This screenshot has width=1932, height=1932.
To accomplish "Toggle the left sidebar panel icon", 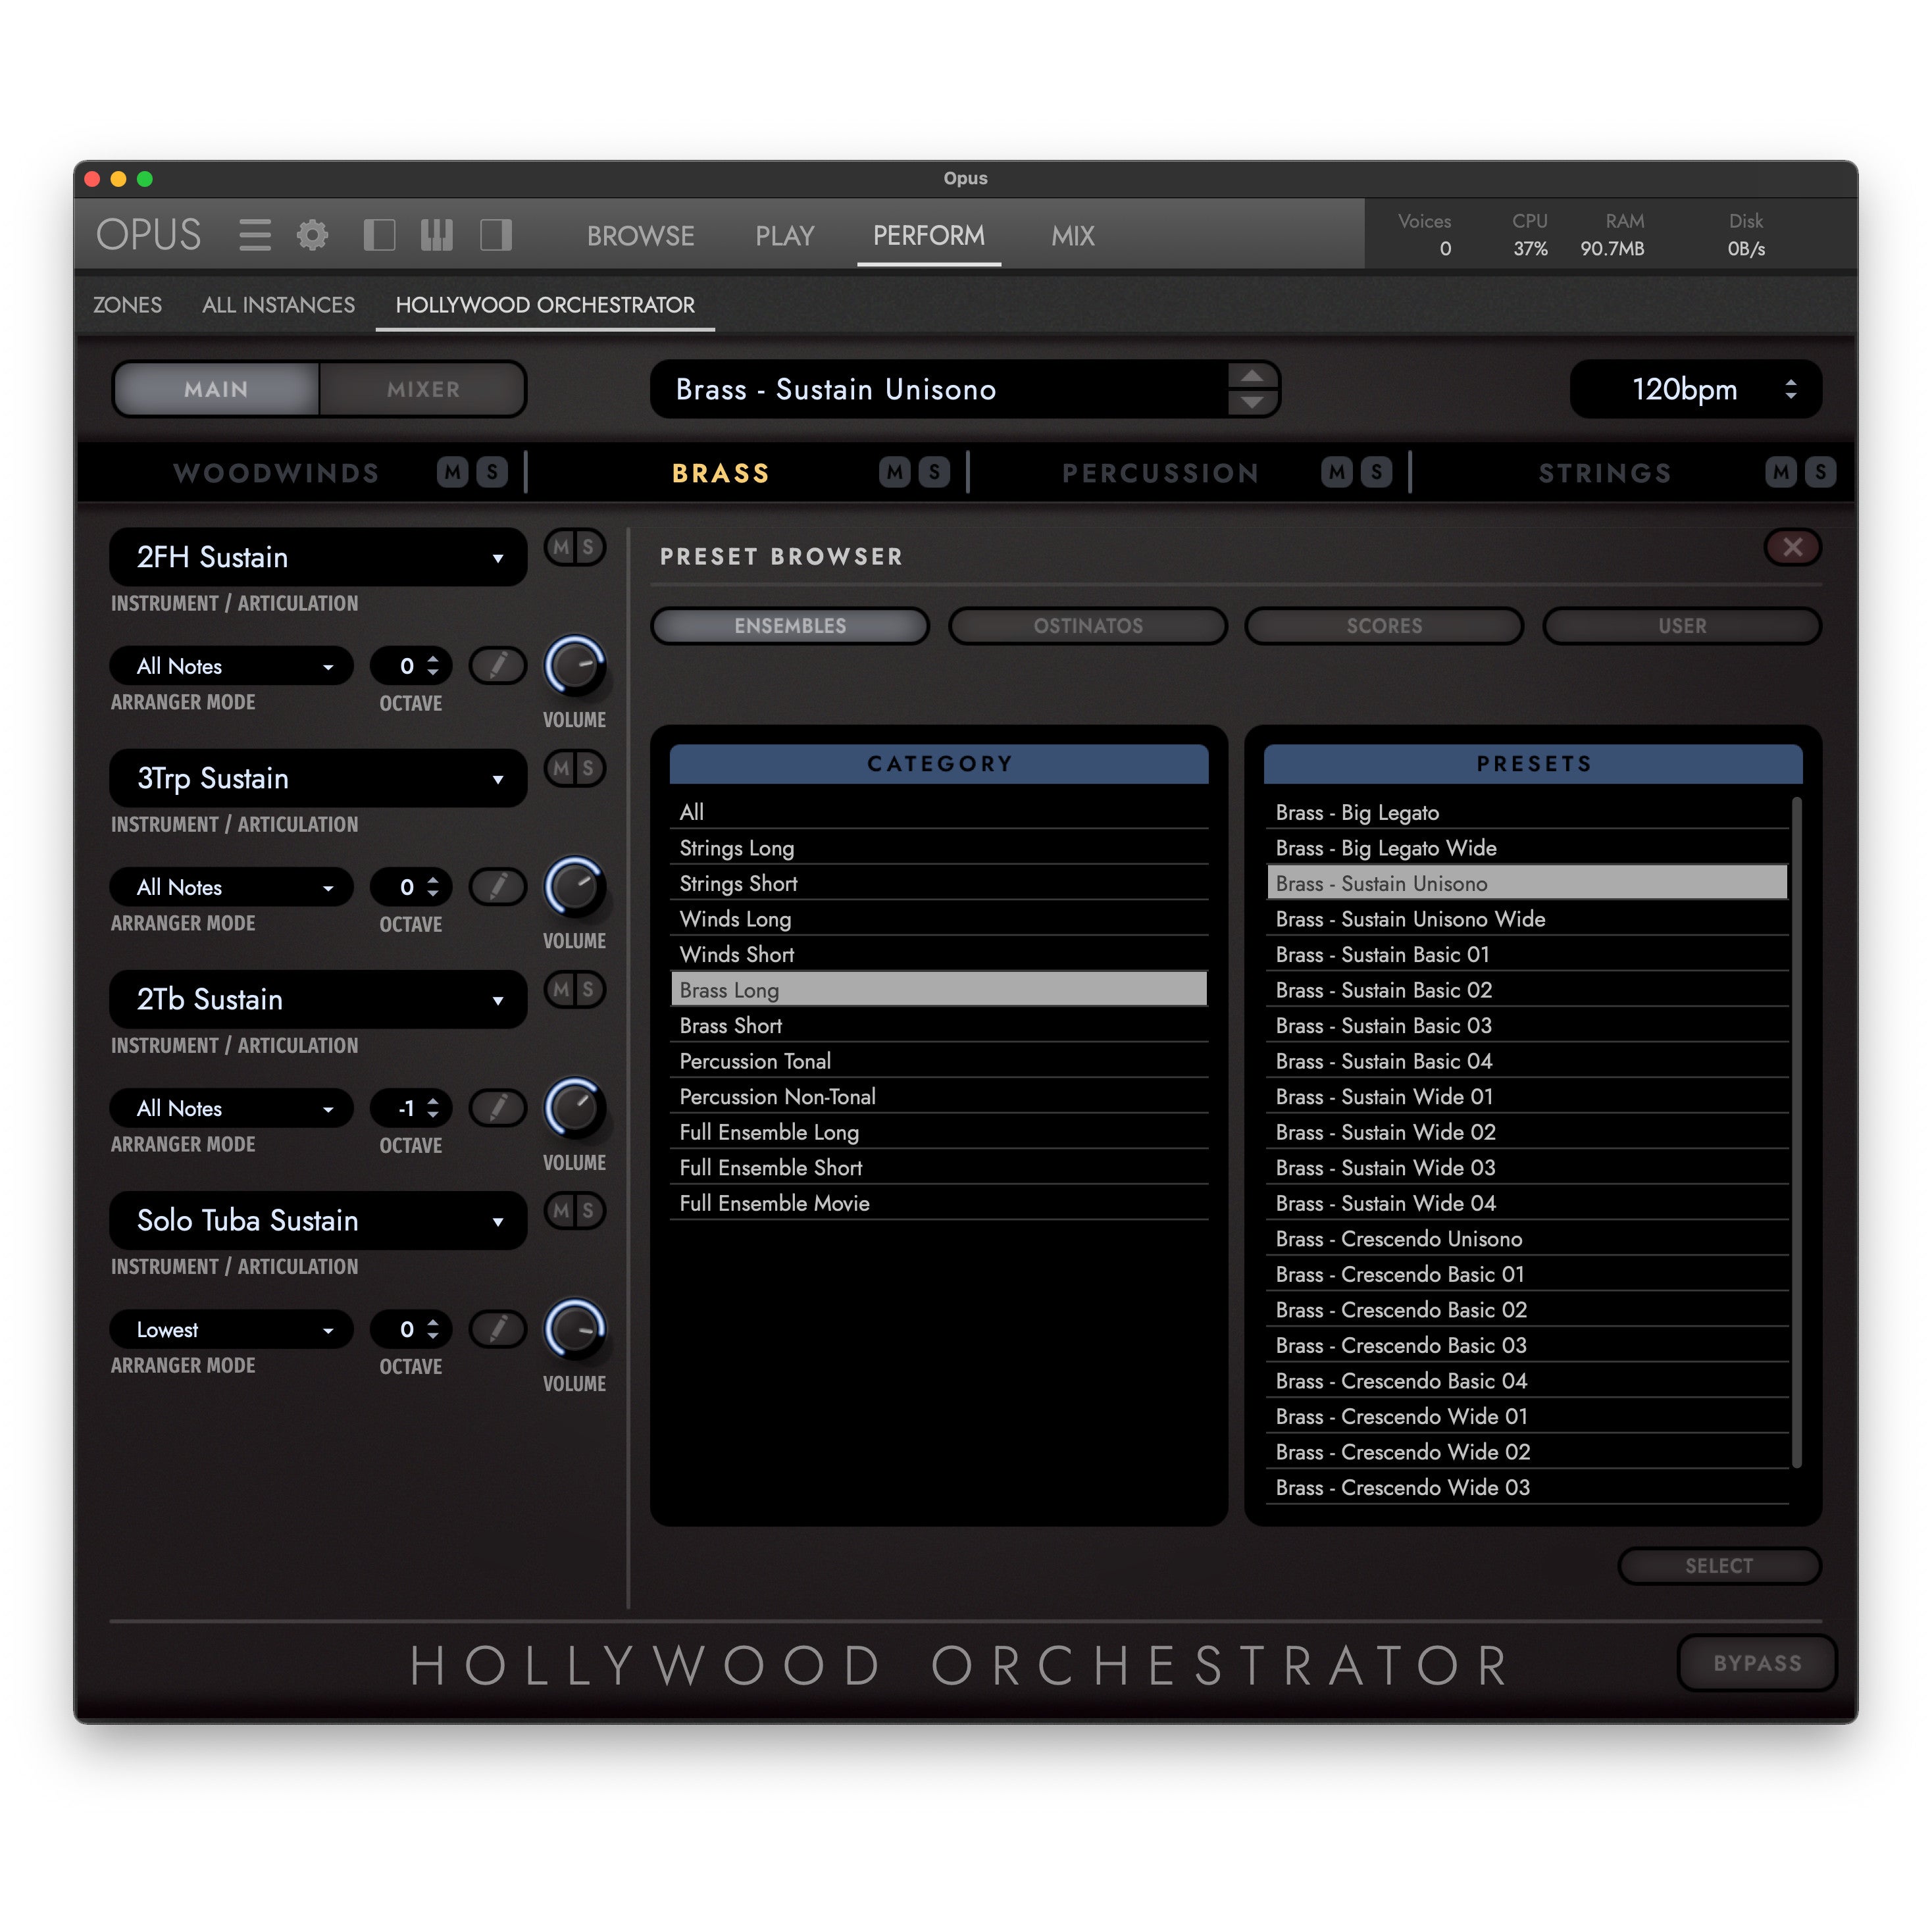I will (x=379, y=235).
